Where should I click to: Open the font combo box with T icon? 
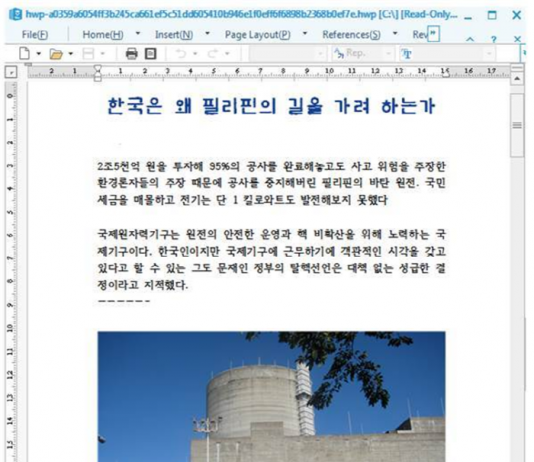point(447,53)
